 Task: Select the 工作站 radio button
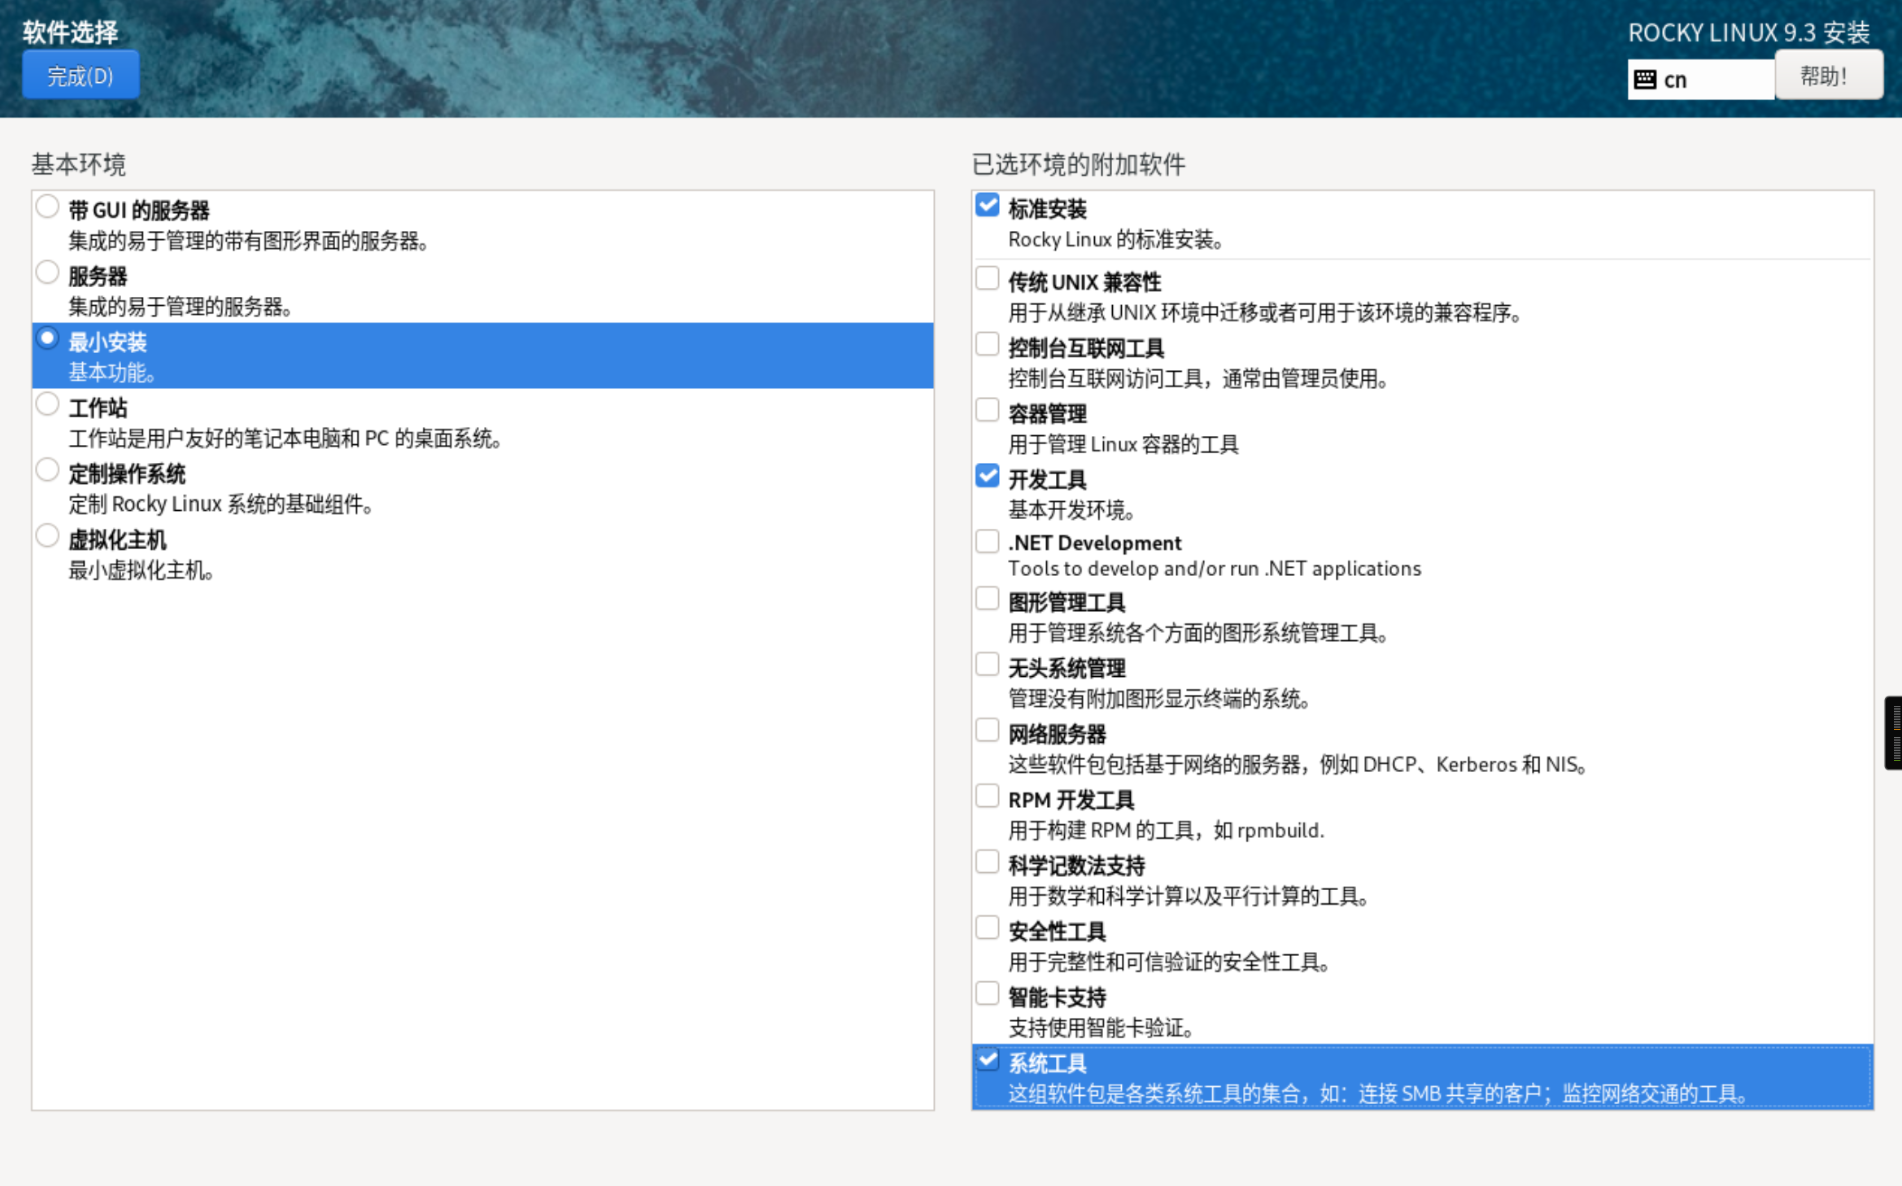pyautogui.click(x=47, y=405)
